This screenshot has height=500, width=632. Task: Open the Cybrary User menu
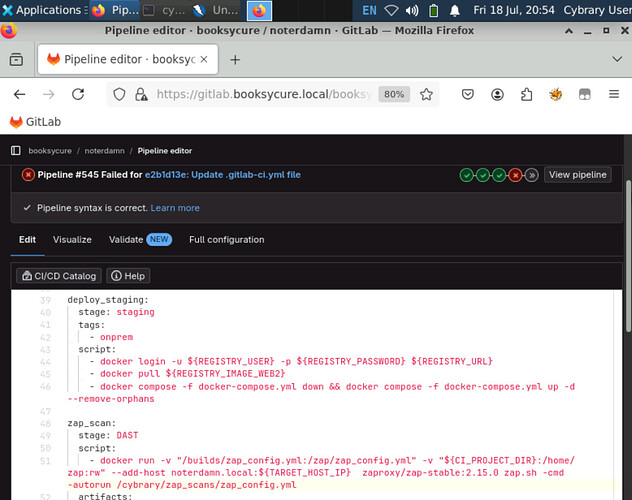tap(597, 10)
